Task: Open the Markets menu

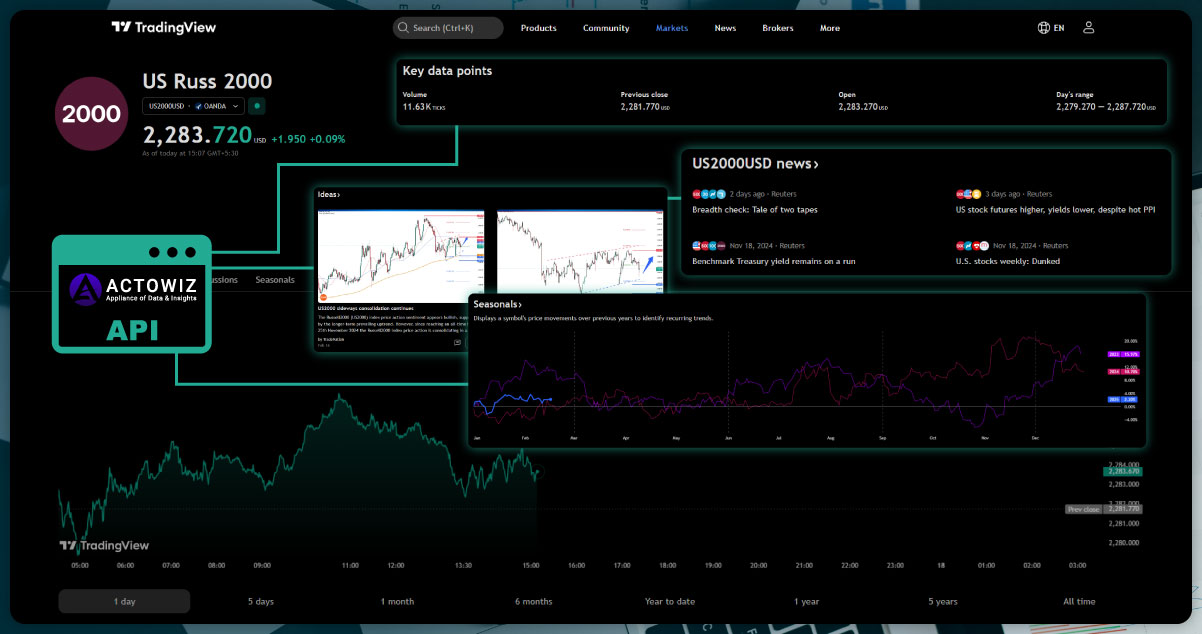Action: click(672, 28)
